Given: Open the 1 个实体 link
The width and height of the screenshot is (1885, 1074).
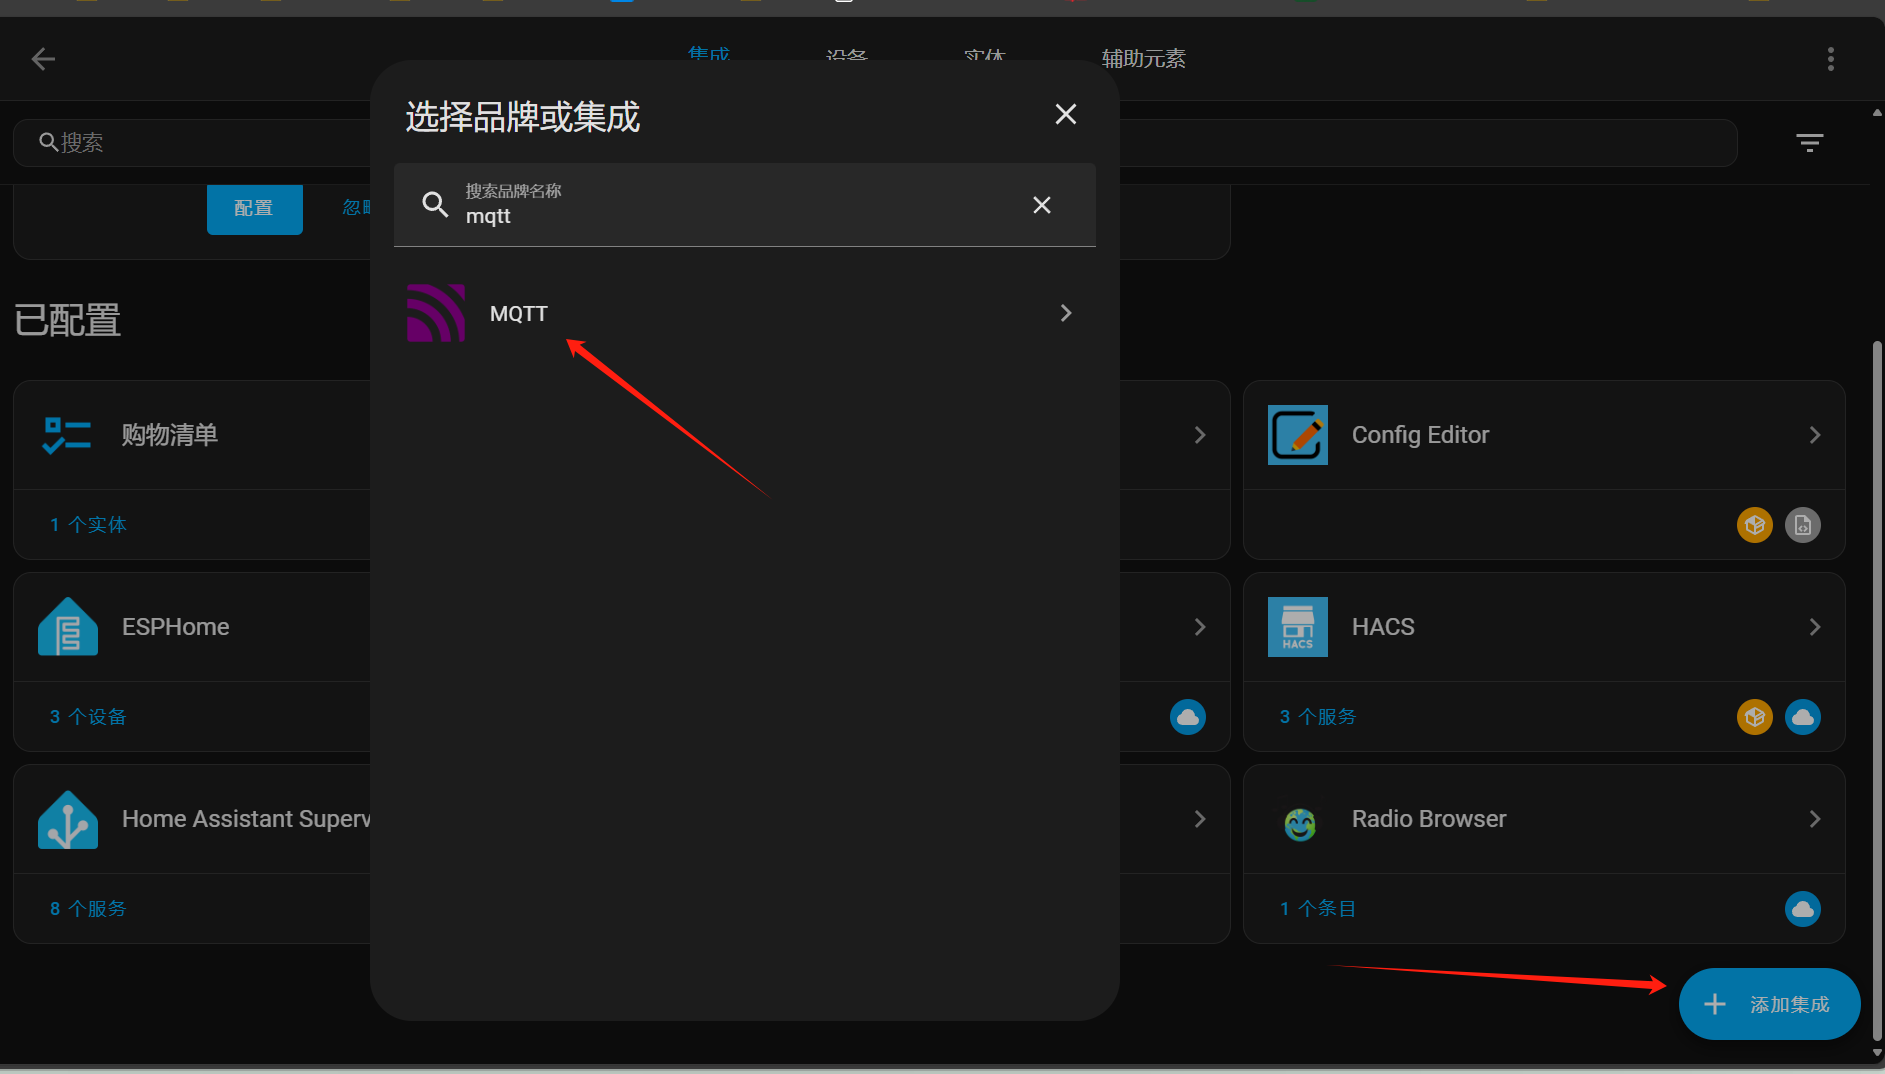Looking at the screenshot, I should 88,525.
